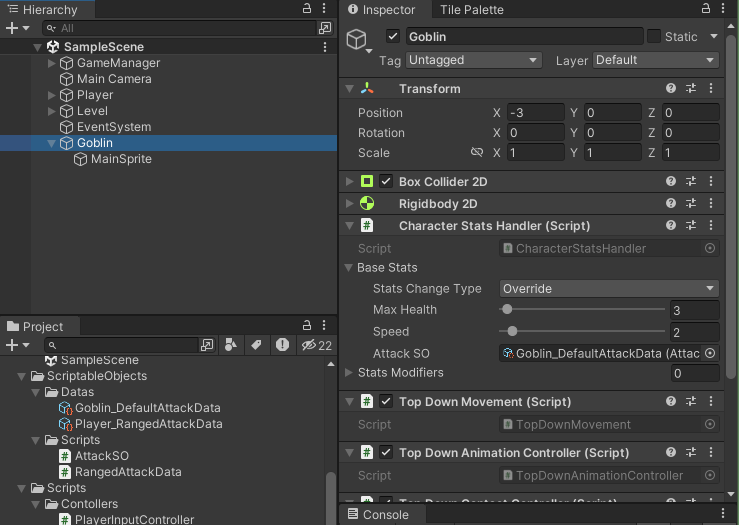The height and width of the screenshot is (525, 739).
Task: Disable the Box Collider 2D checkbox
Action: pyautogui.click(x=386, y=181)
